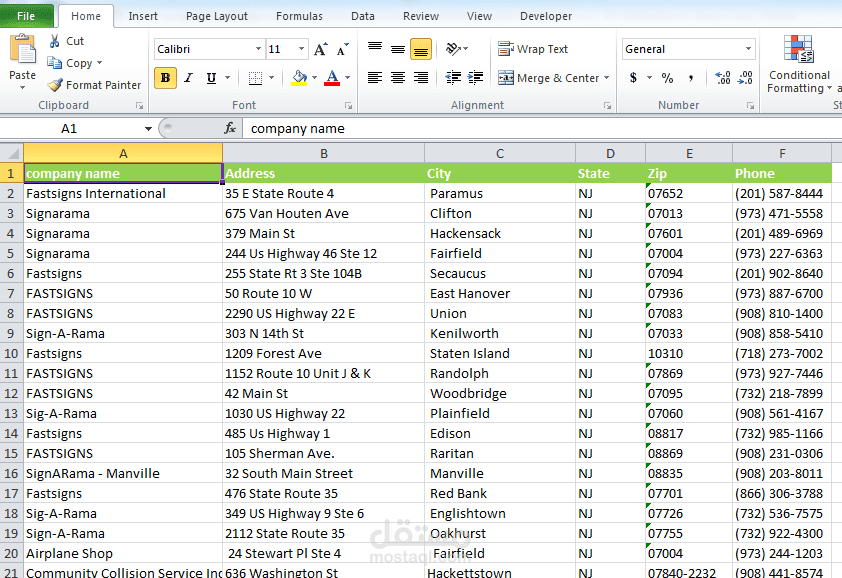
Task: Decrease font size with Shrink Font
Action: pyautogui.click(x=343, y=49)
